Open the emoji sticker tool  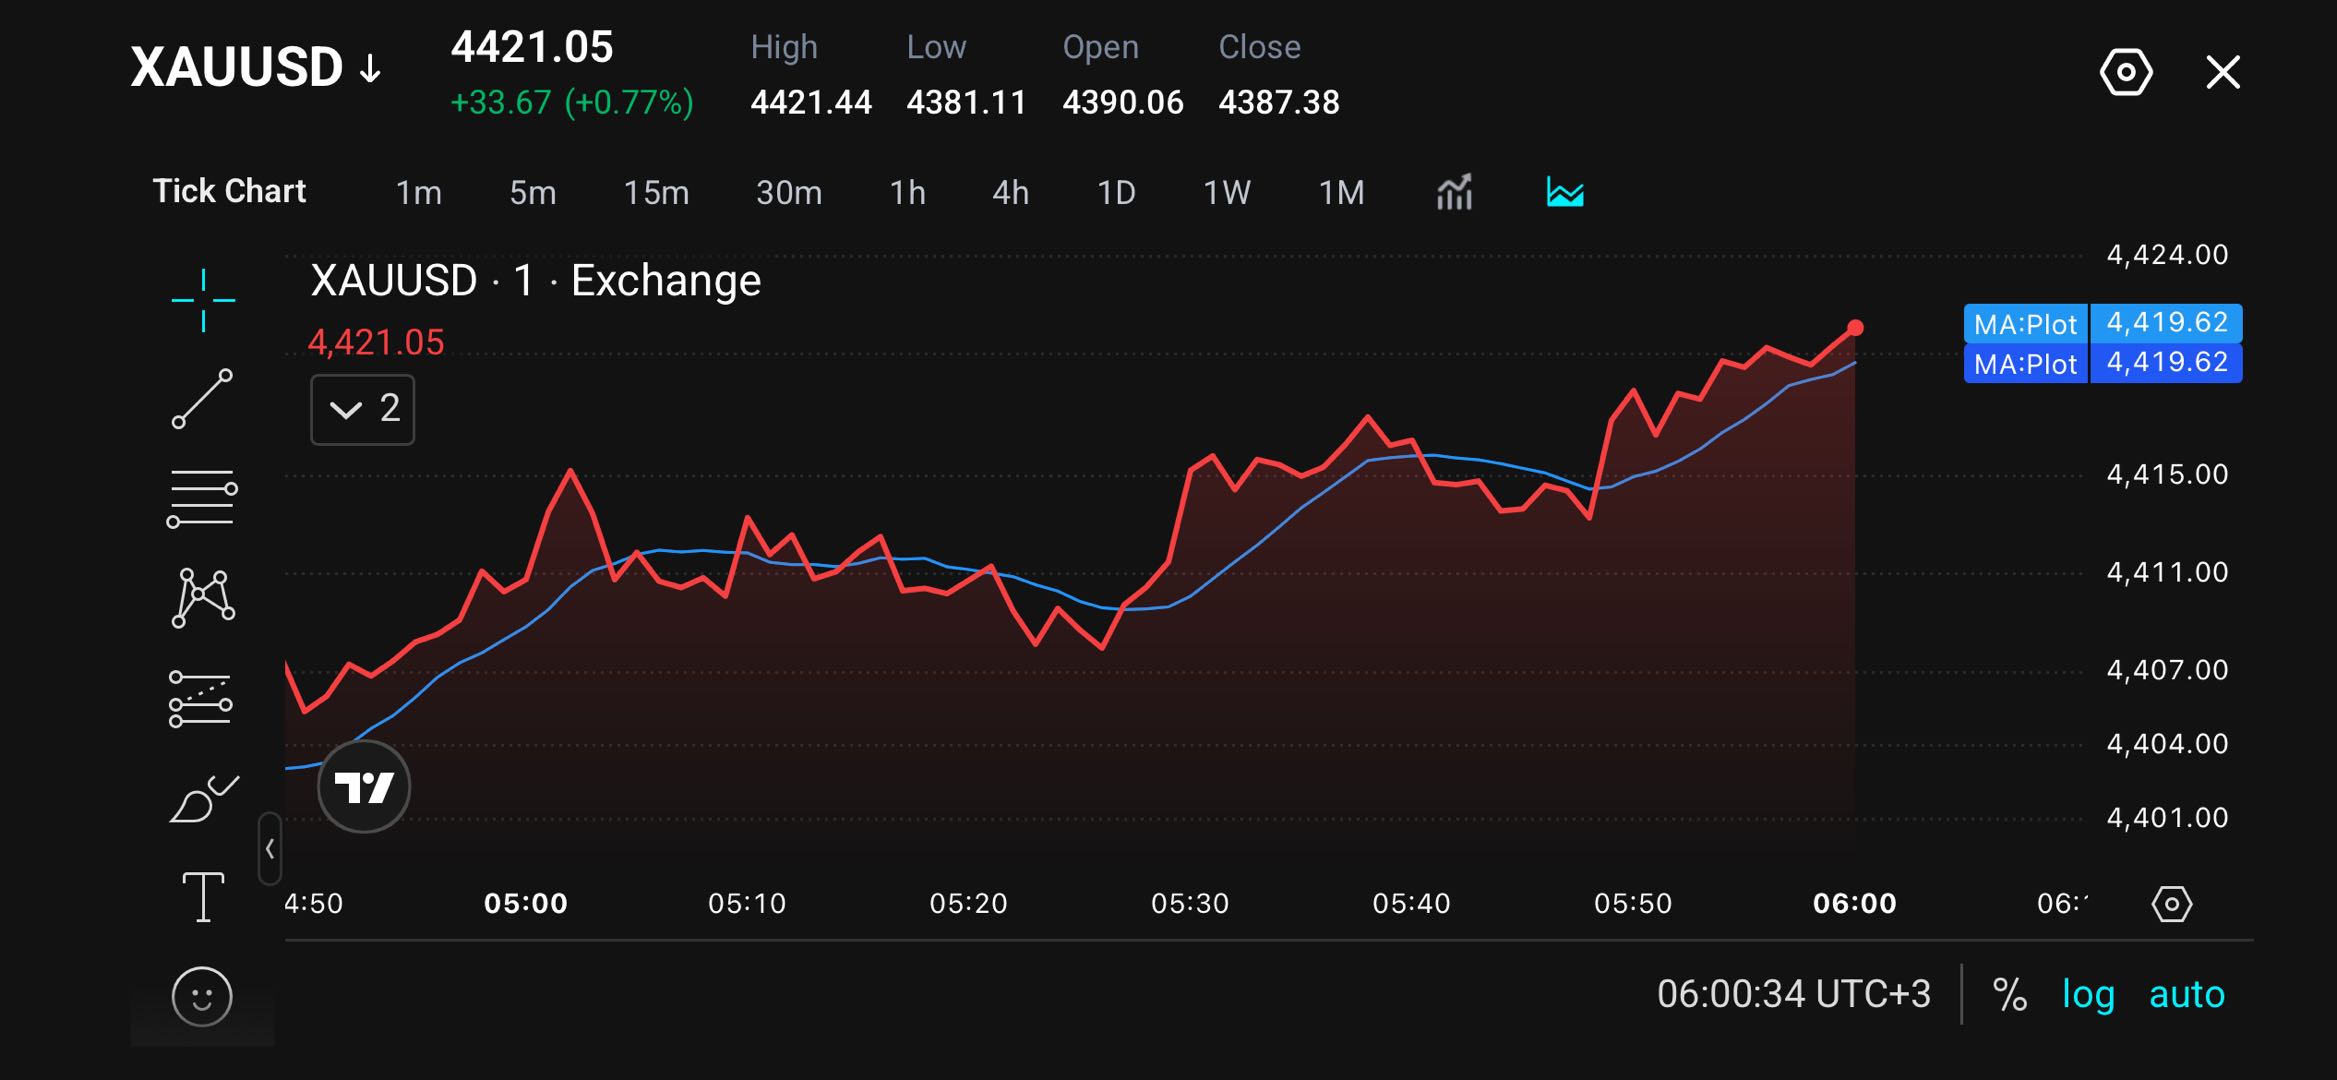point(202,996)
